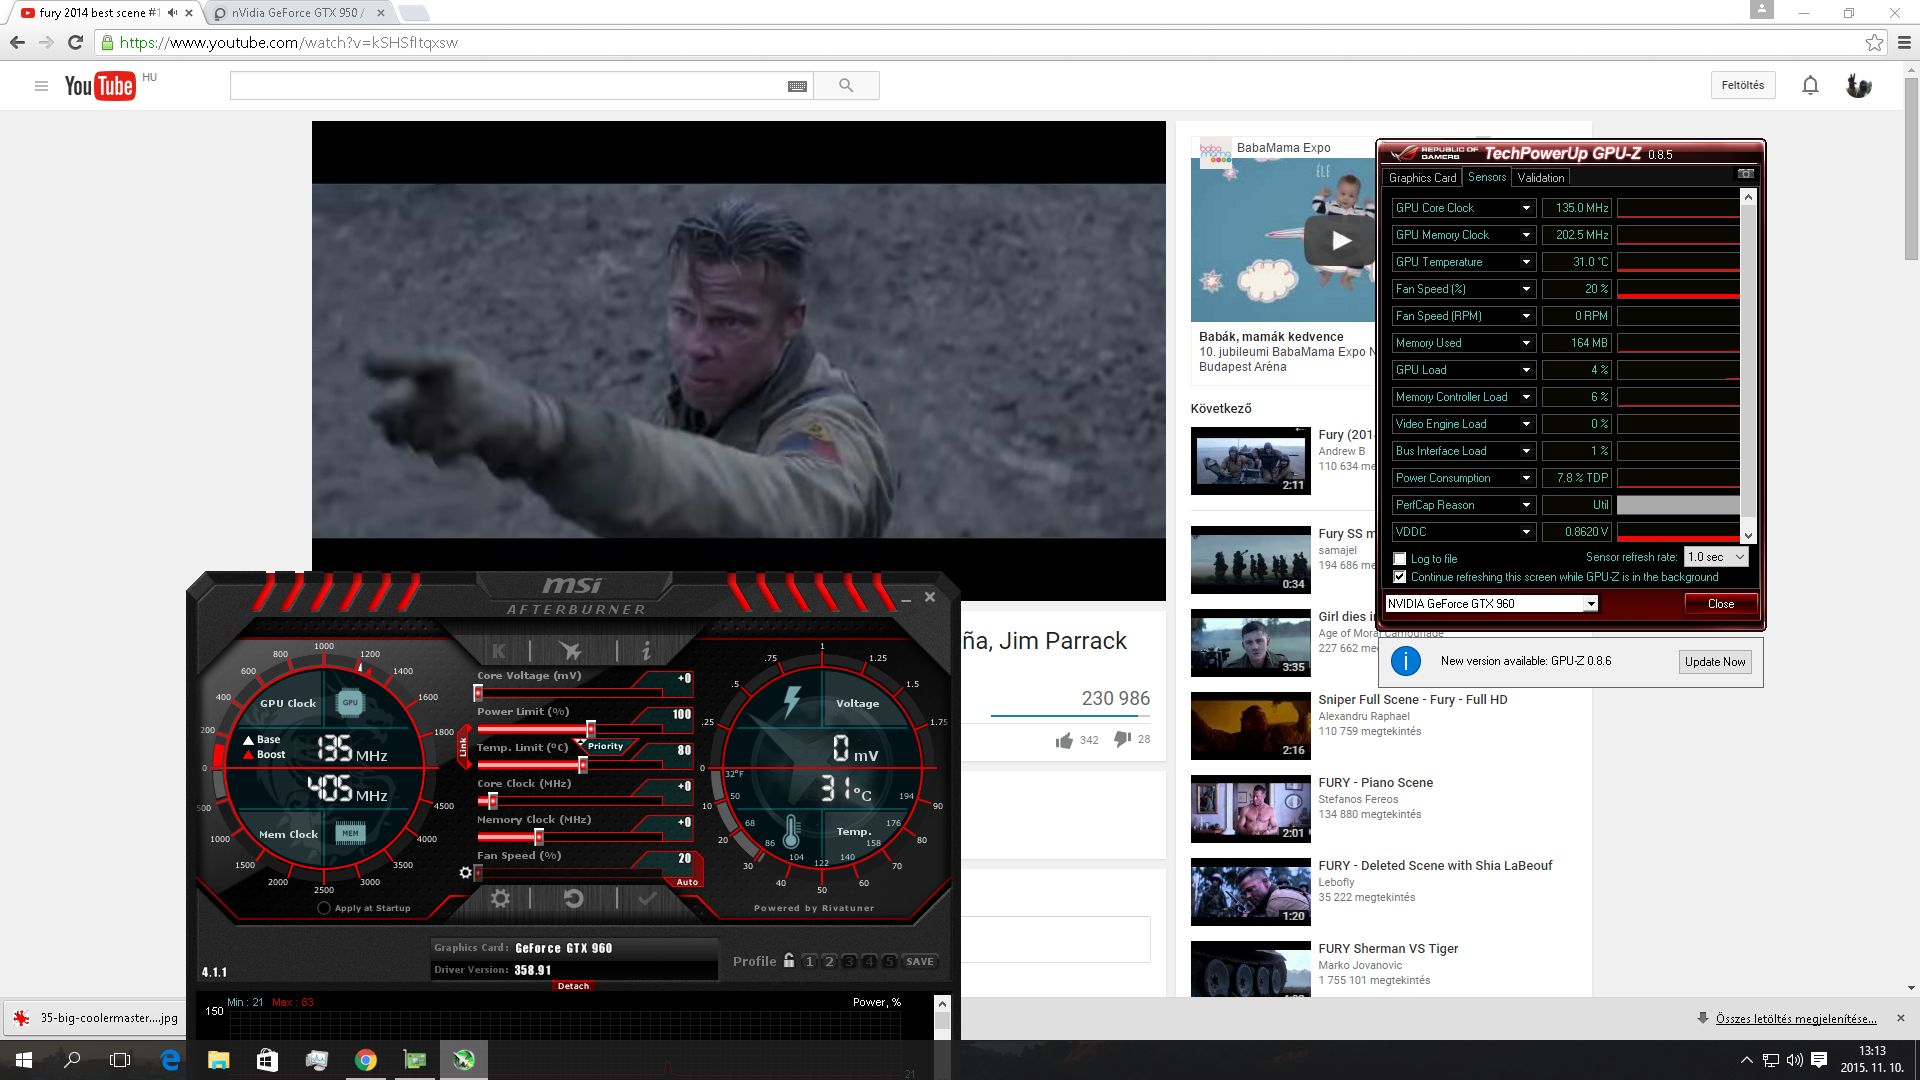This screenshot has width=1920, height=1080.
Task: Toggle the Priority marker for temp limit
Action: point(604,746)
